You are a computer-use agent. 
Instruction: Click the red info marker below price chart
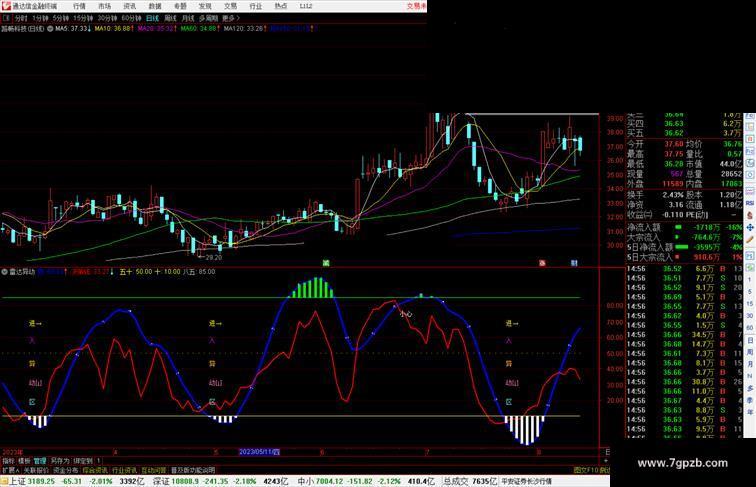(542, 263)
